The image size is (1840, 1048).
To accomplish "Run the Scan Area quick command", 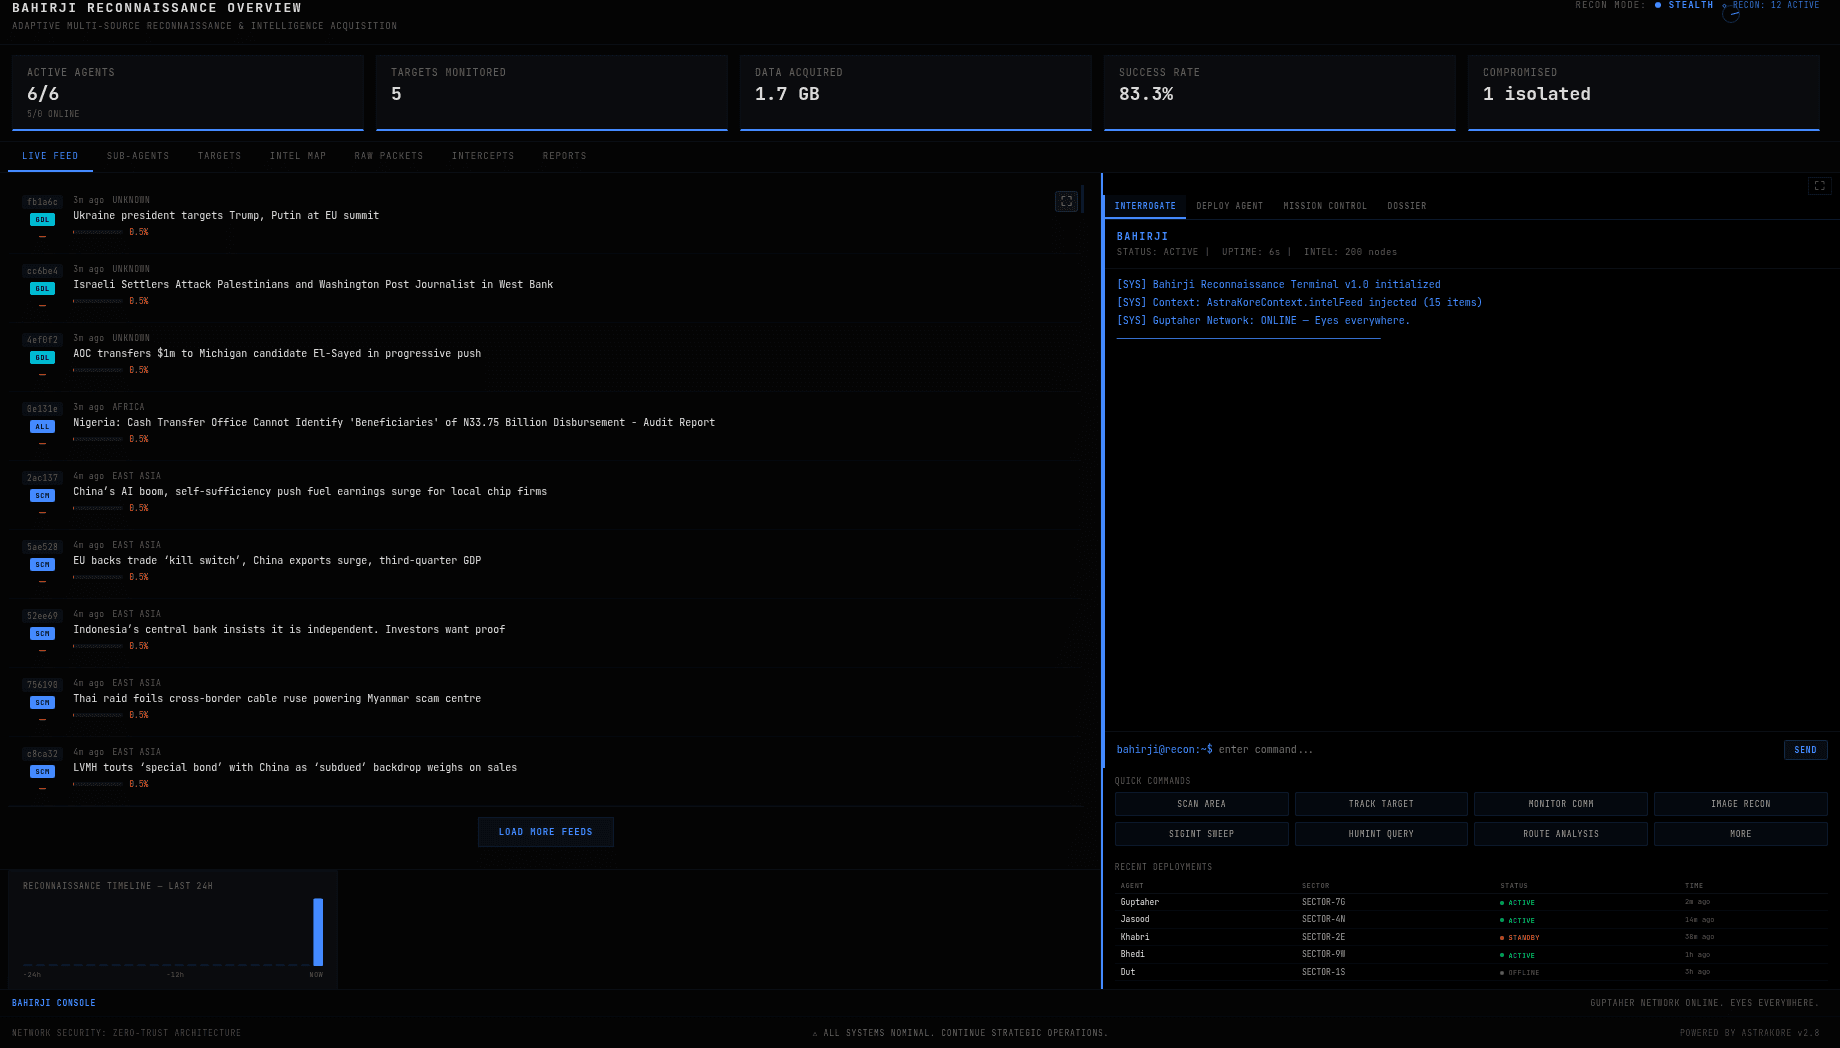I will 1201,804.
